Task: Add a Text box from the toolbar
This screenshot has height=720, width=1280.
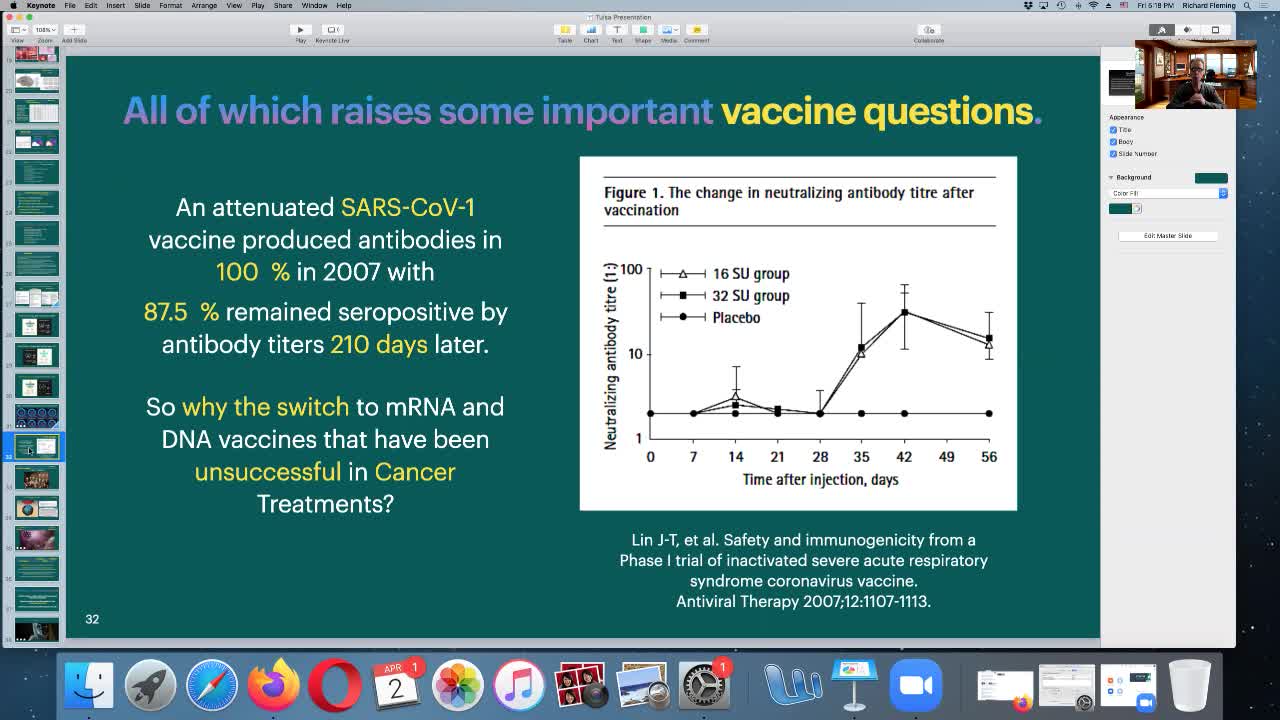Action: pos(617,30)
